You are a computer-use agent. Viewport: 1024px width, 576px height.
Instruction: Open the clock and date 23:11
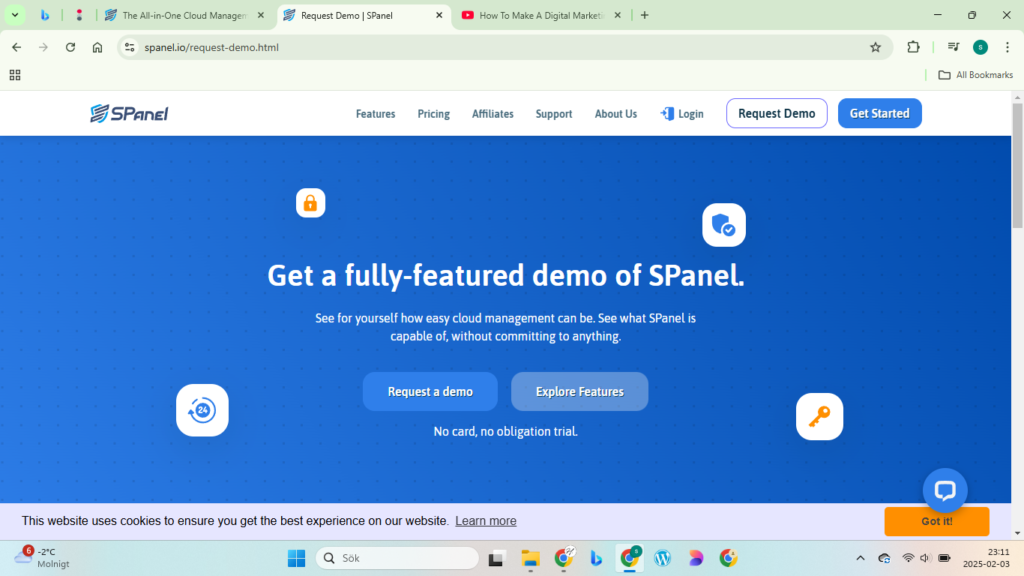986,558
